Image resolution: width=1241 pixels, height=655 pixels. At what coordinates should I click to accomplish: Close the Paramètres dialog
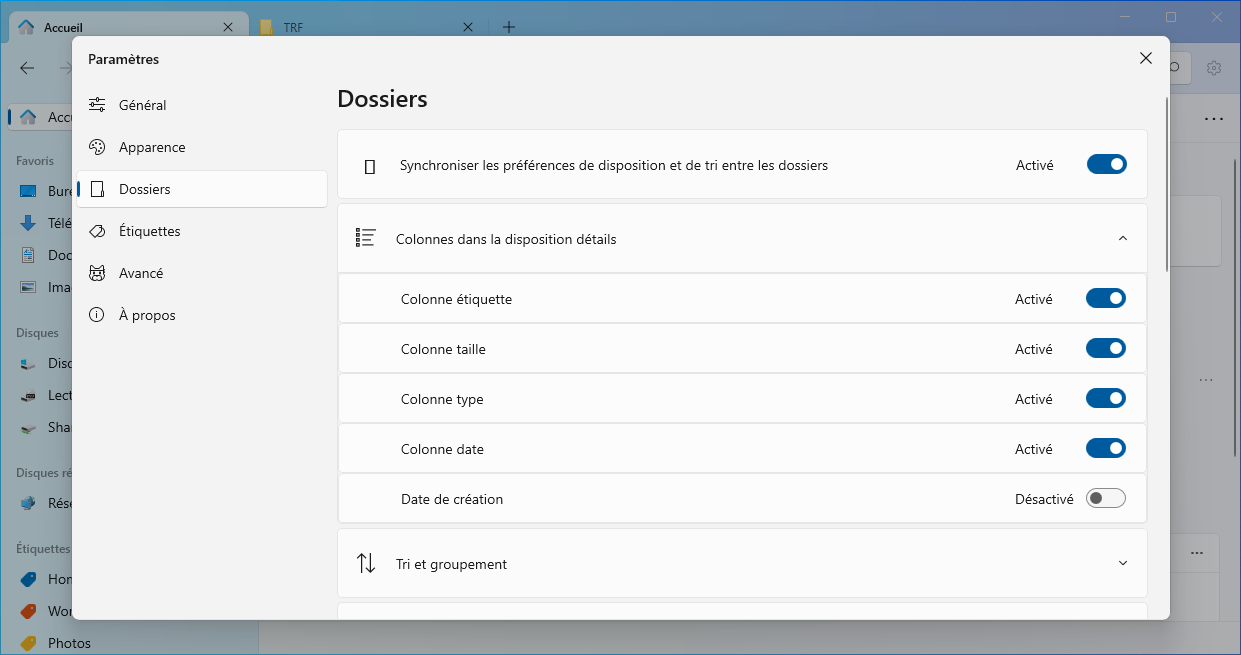1146,58
